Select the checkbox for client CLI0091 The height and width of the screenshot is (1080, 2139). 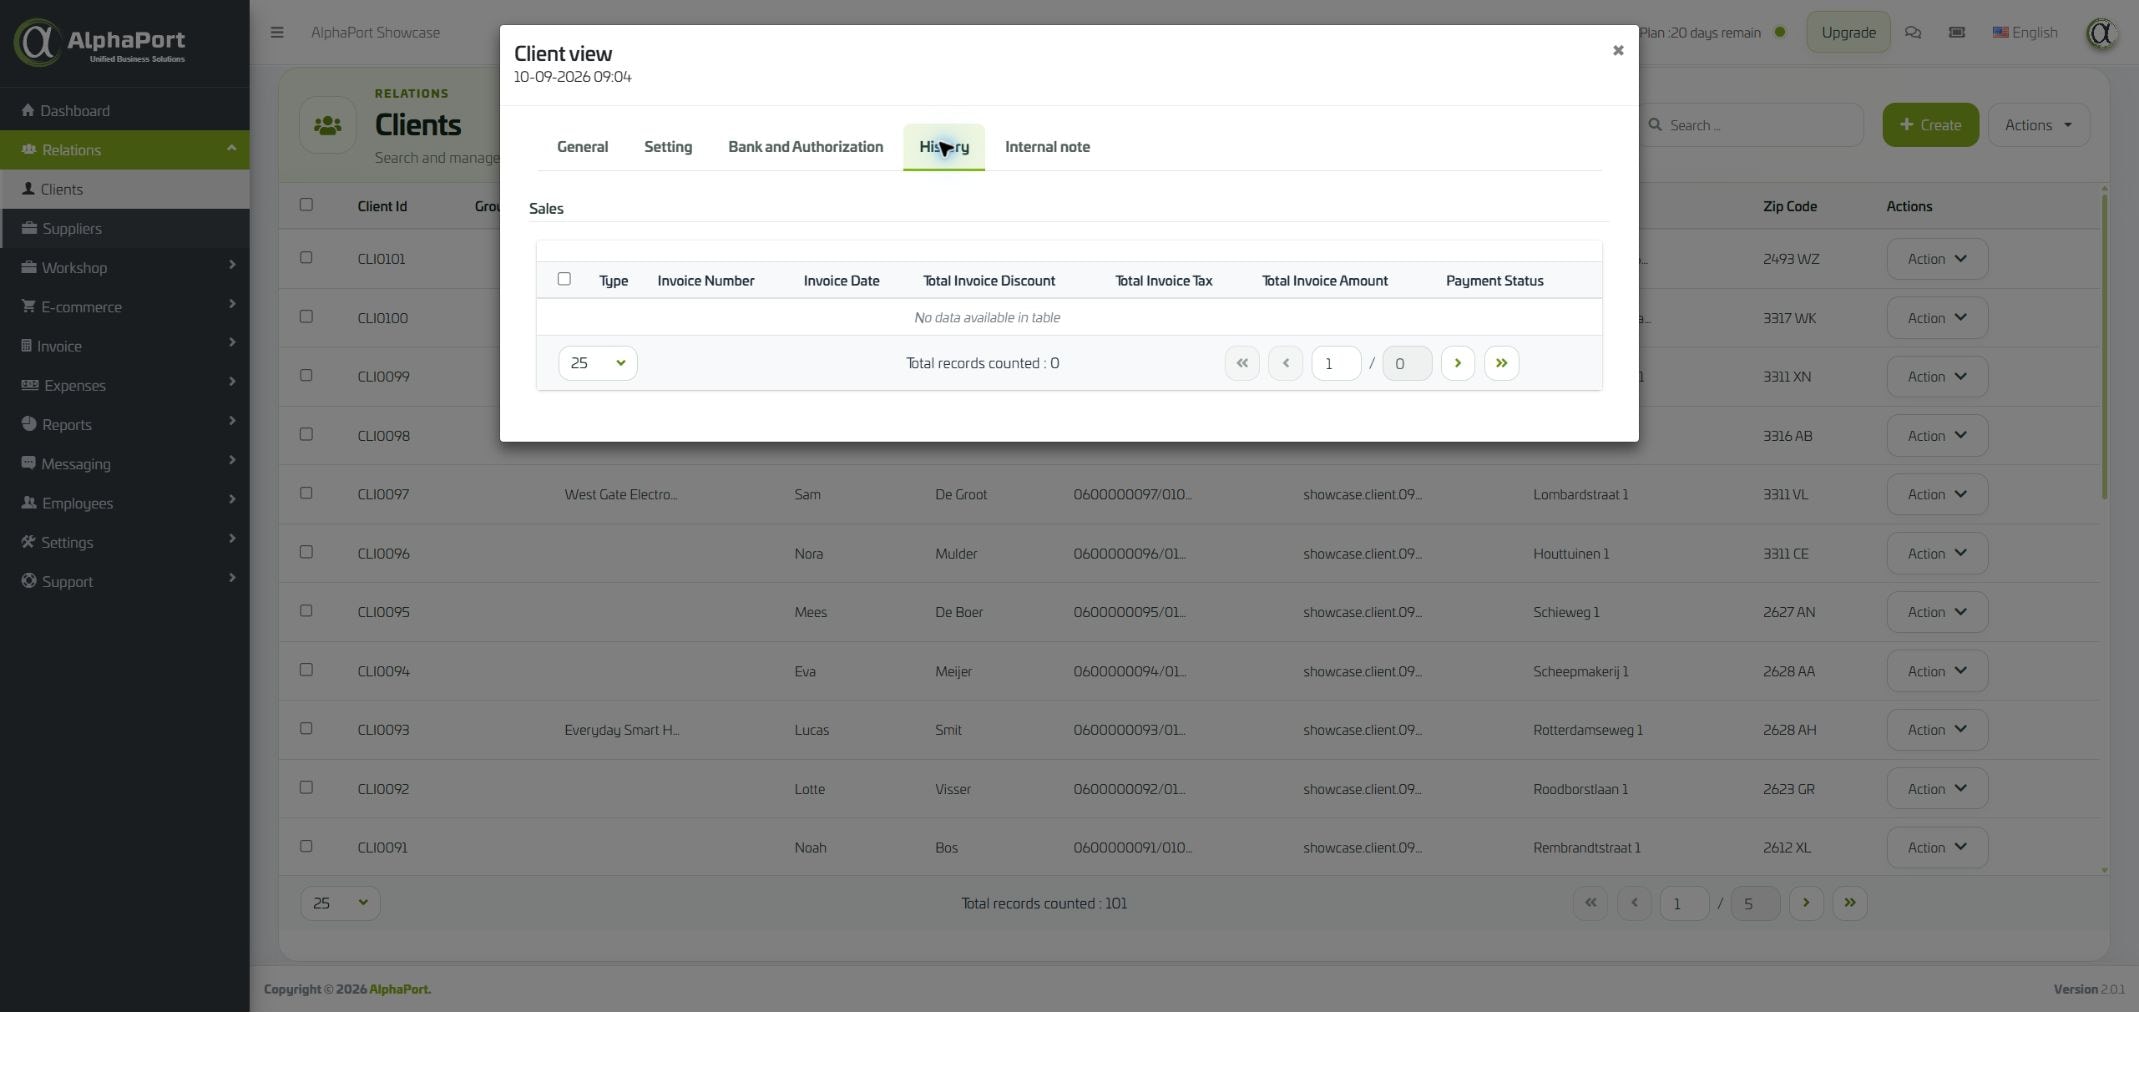click(306, 846)
